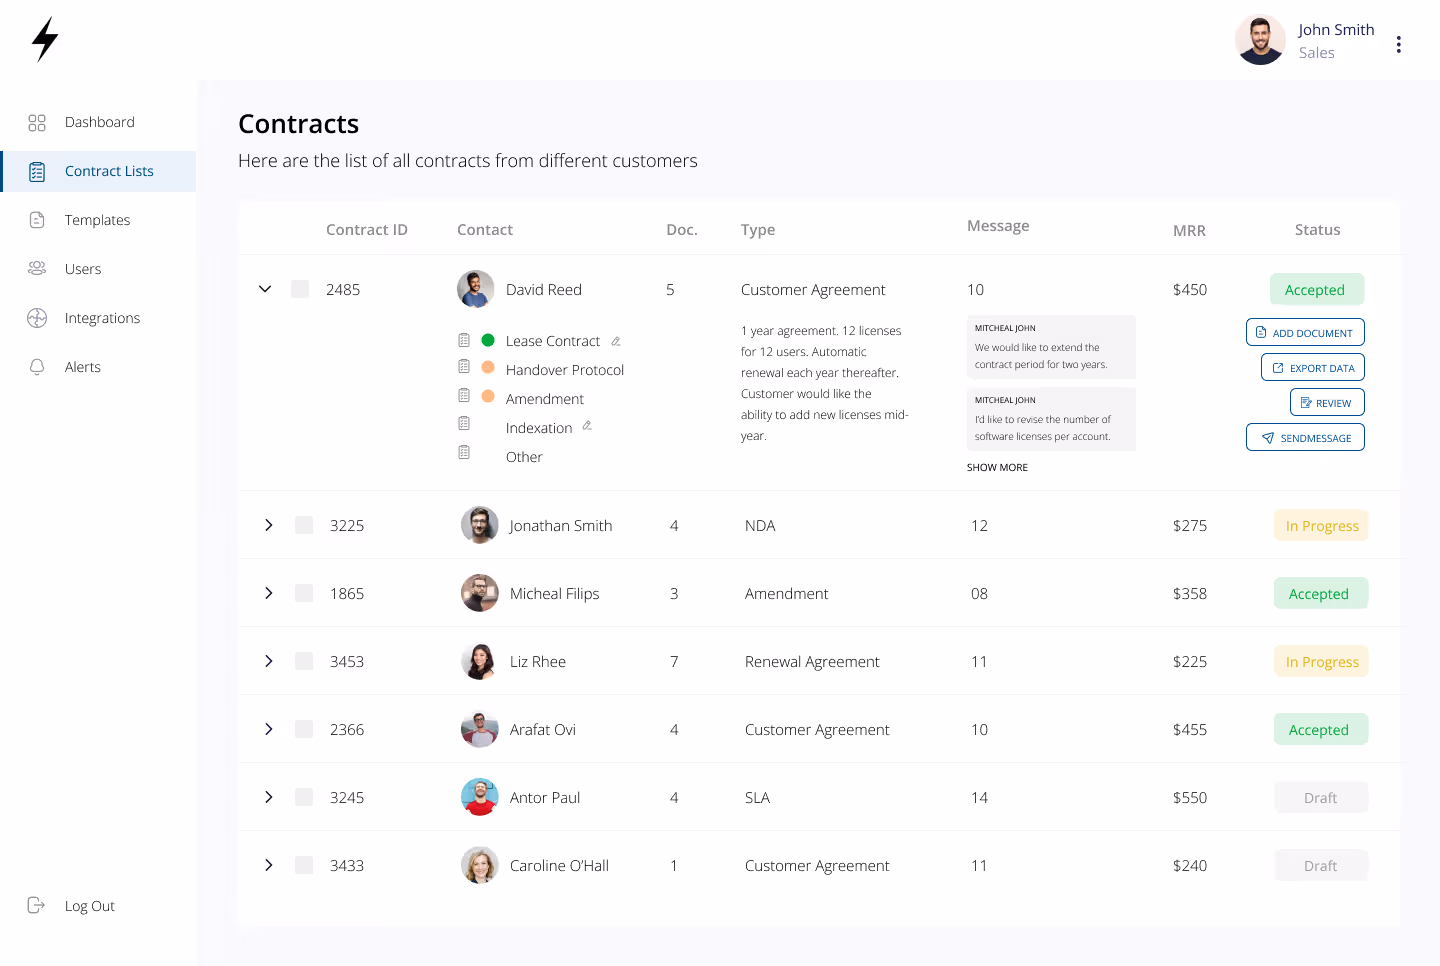Click the lightning bolt app logo
The height and width of the screenshot is (966, 1440).
pos(44,40)
